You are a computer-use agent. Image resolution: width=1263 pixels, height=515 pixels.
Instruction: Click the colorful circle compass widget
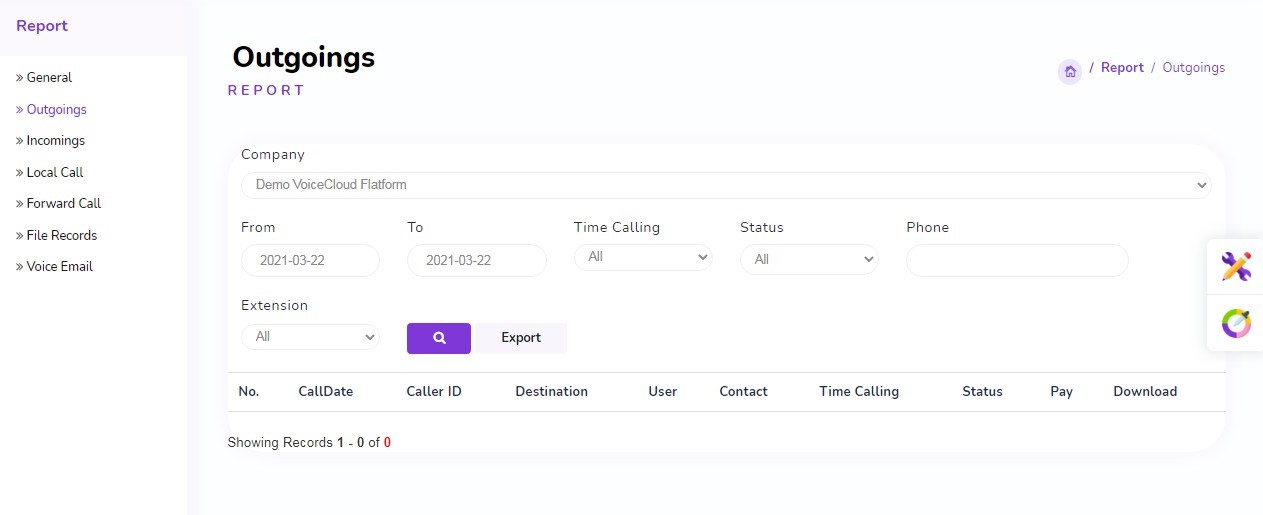1236,323
